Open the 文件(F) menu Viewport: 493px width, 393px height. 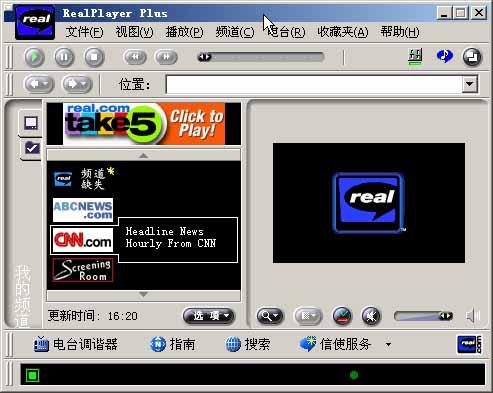click(84, 32)
